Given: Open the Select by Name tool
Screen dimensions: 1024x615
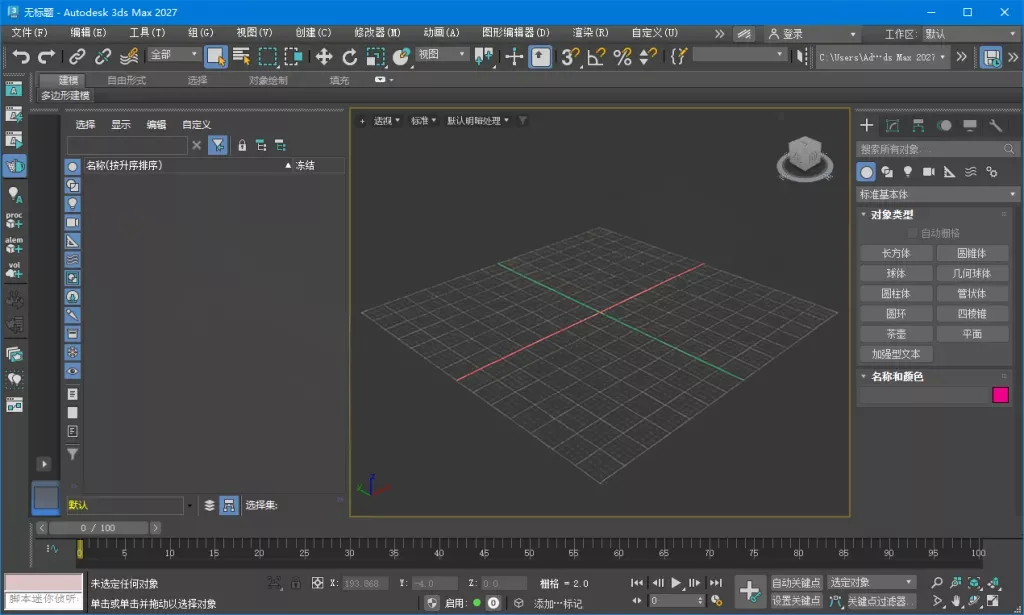Looking at the screenshot, I should point(240,57).
